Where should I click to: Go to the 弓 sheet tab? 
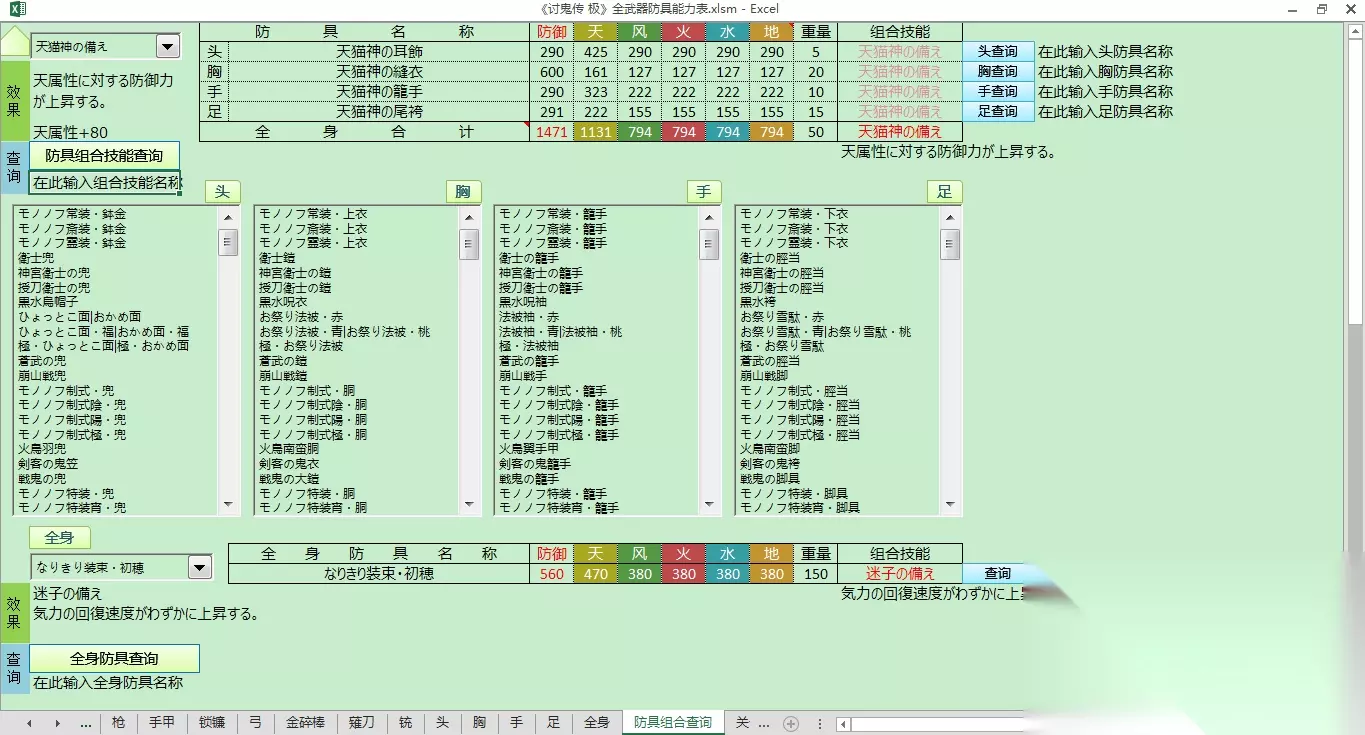click(x=256, y=723)
